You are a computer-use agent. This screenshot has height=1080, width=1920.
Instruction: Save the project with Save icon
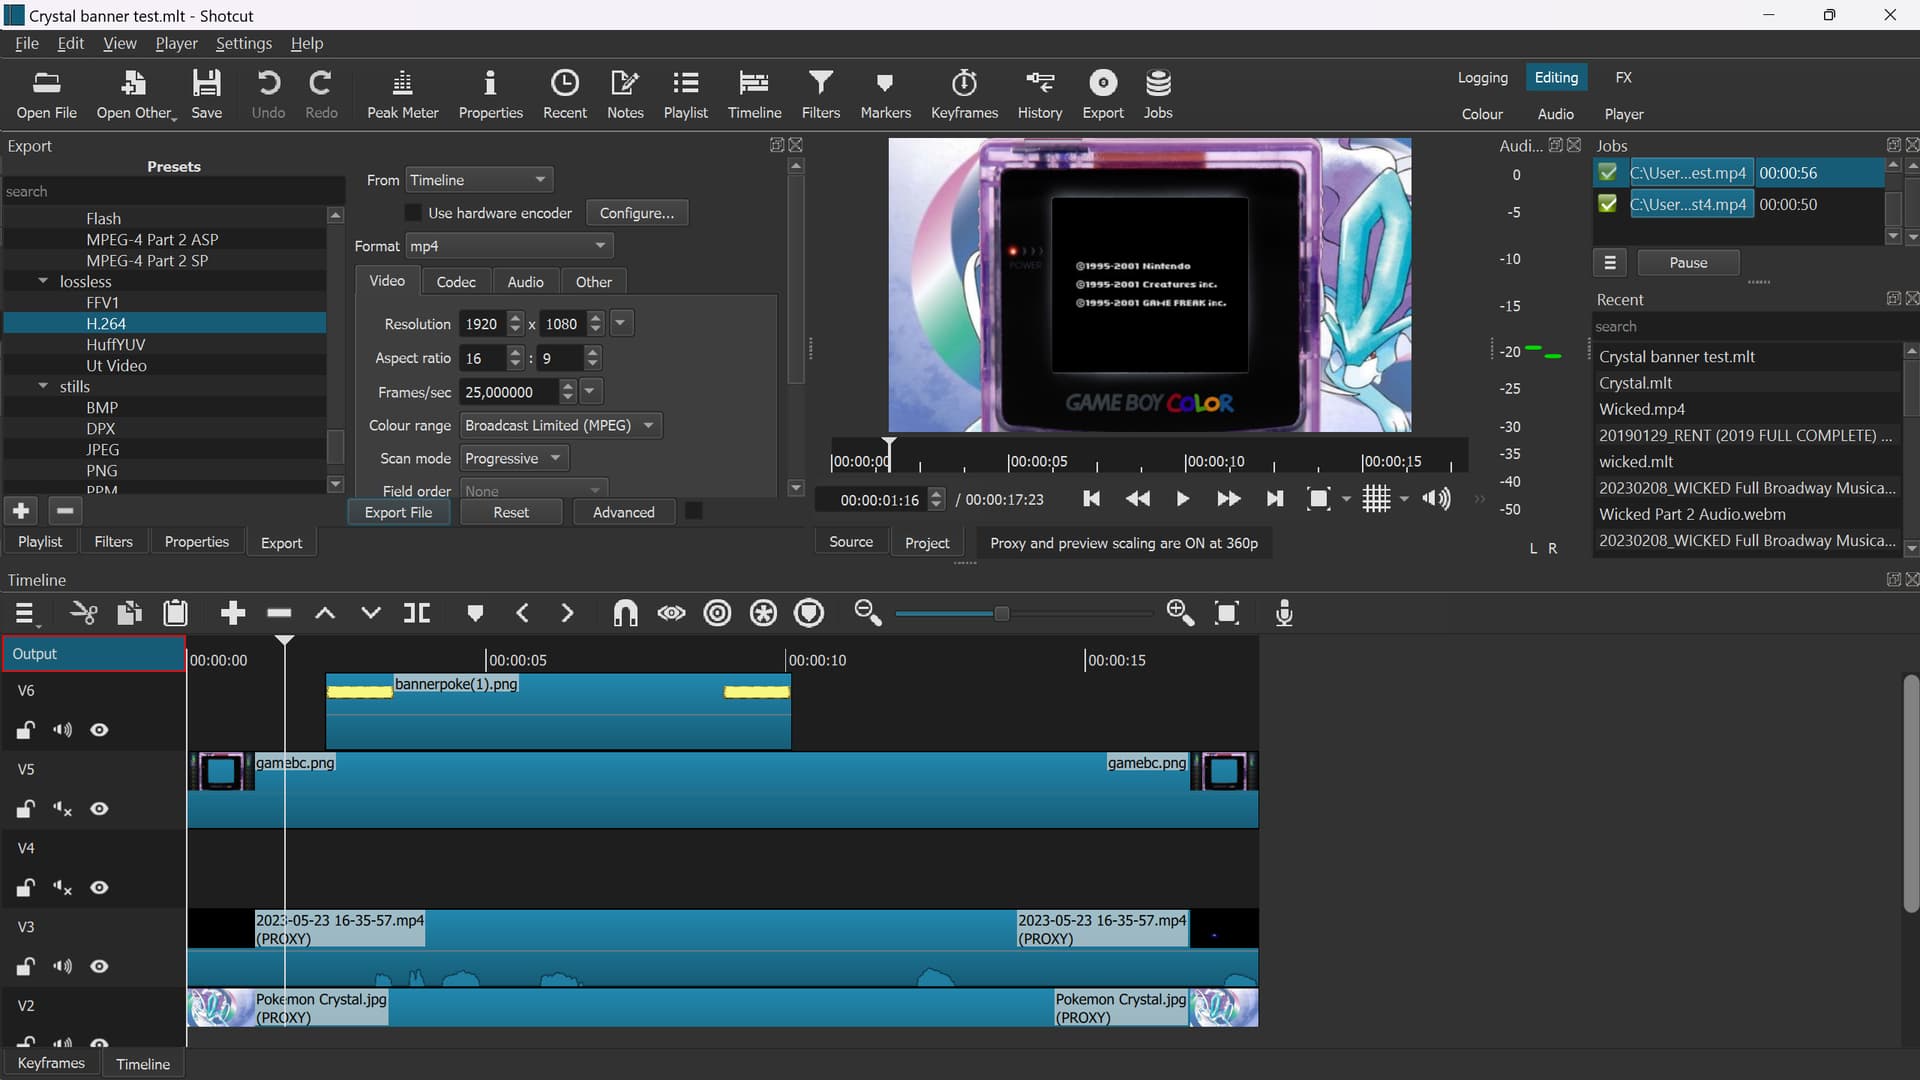[206, 94]
